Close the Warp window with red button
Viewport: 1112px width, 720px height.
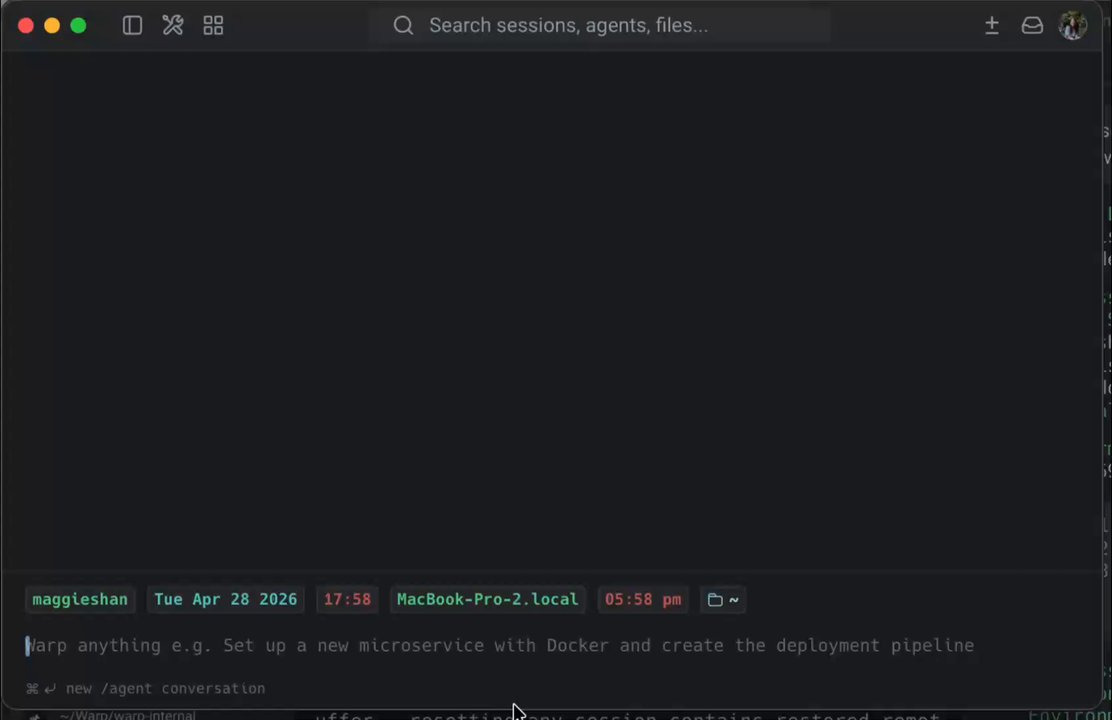tap(26, 26)
